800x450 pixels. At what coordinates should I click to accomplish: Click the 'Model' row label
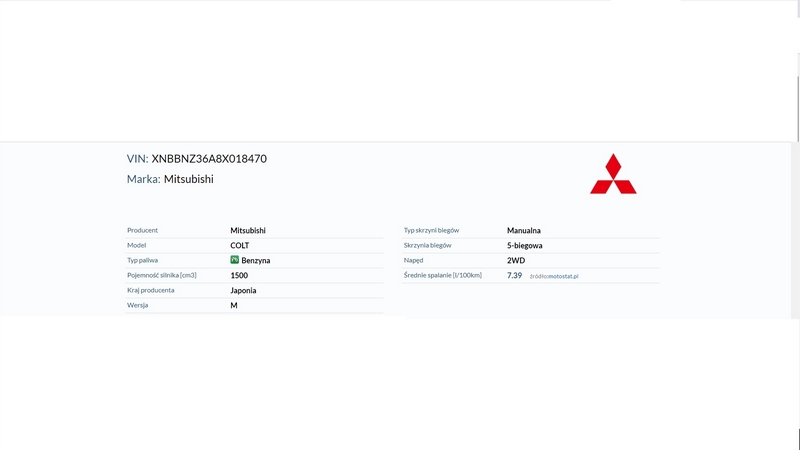[x=136, y=245]
